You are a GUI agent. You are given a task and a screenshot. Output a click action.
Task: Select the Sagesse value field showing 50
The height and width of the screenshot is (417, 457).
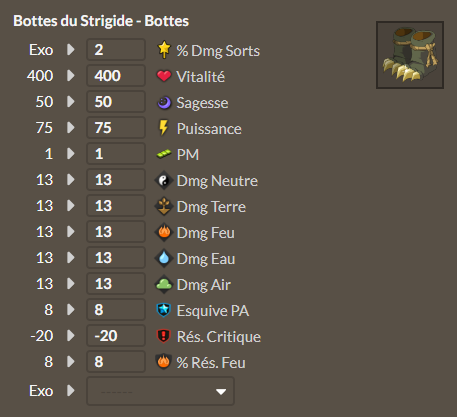(x=116, y=102)
